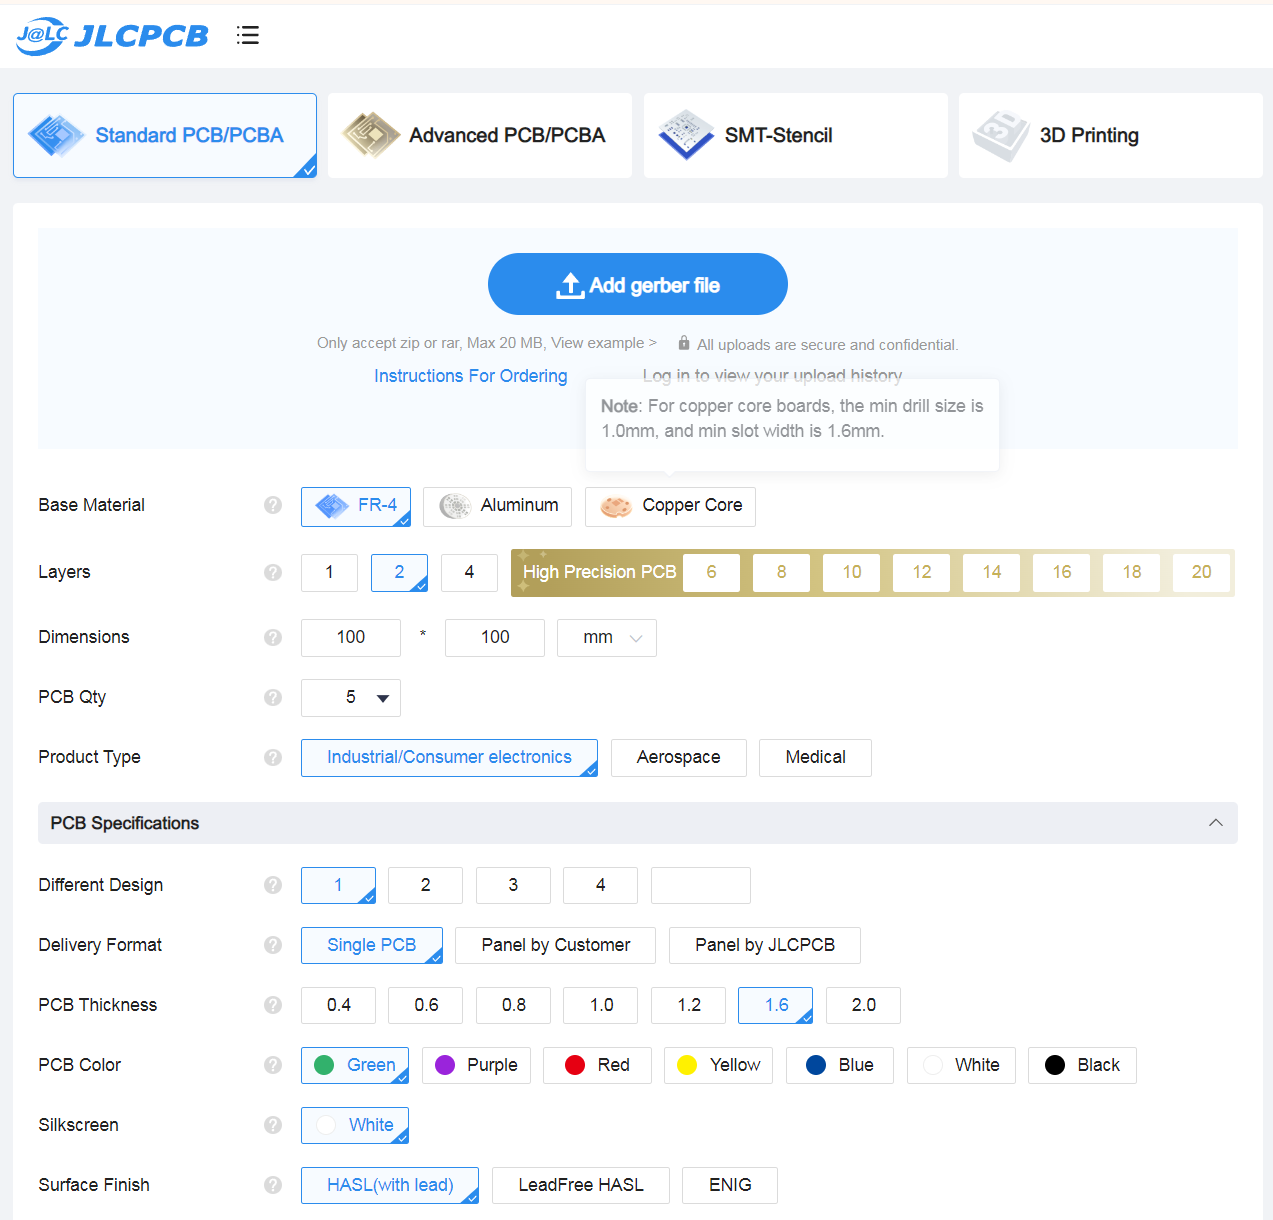Open help for Silkscreen
This screenshot has width=1273, height=1220.
tap(273, 1125)
